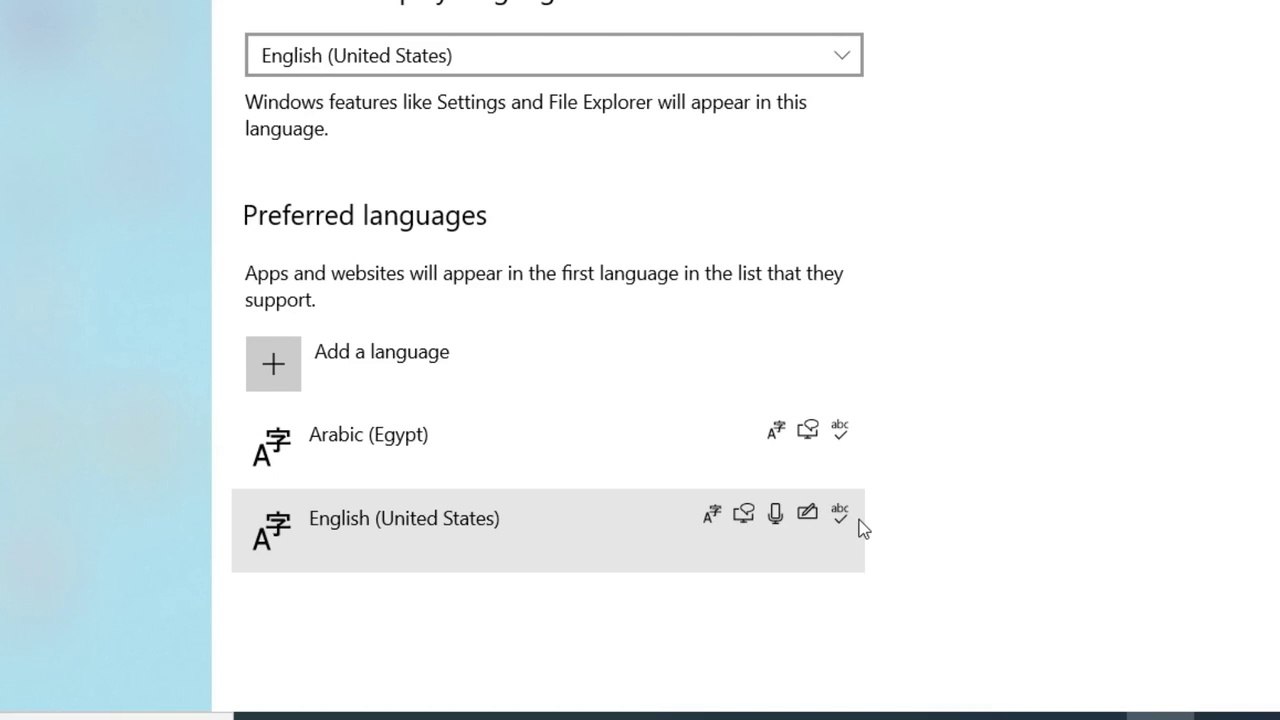Click the "Preferred languages" heading
Viewport: 1280px width, 720px height.
[365, 216]
